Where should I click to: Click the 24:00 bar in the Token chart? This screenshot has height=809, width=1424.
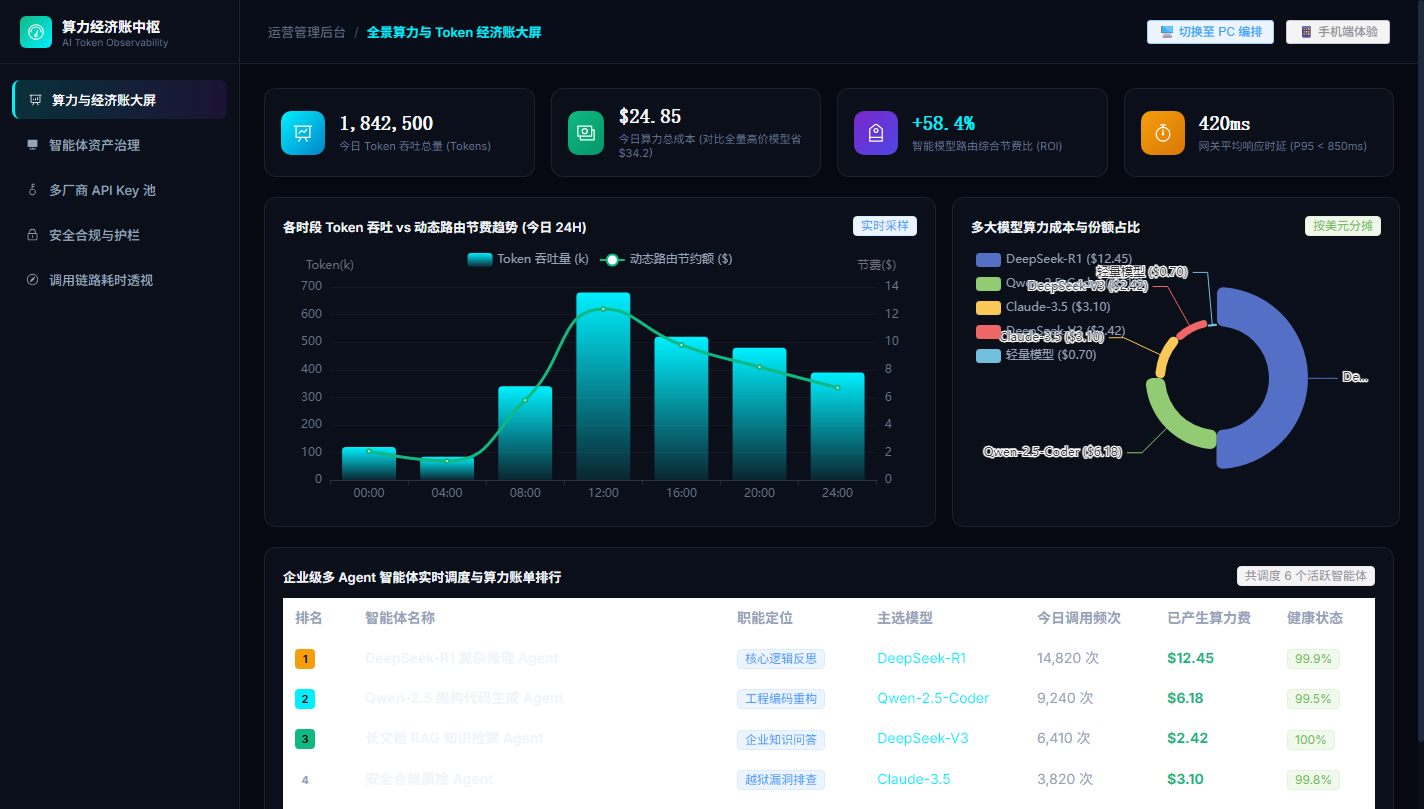837,426
